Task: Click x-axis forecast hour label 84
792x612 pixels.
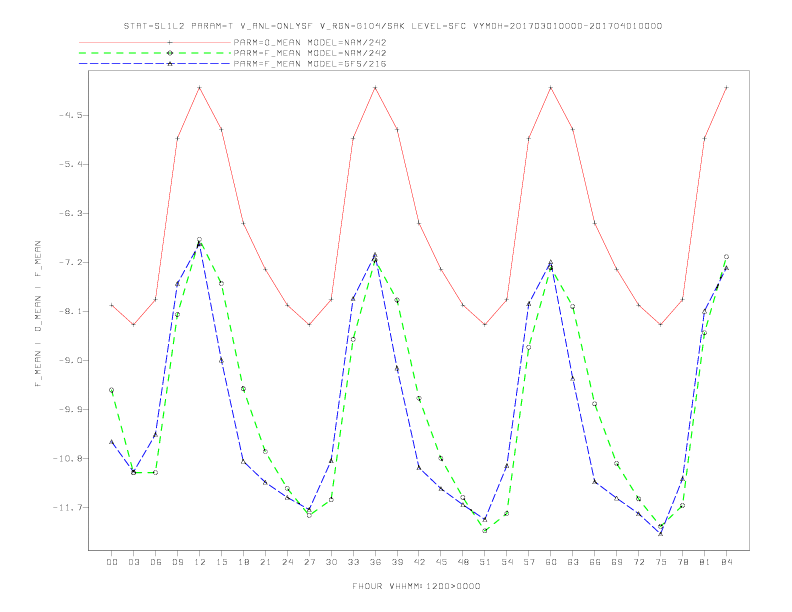Action: tap(726, 562)
